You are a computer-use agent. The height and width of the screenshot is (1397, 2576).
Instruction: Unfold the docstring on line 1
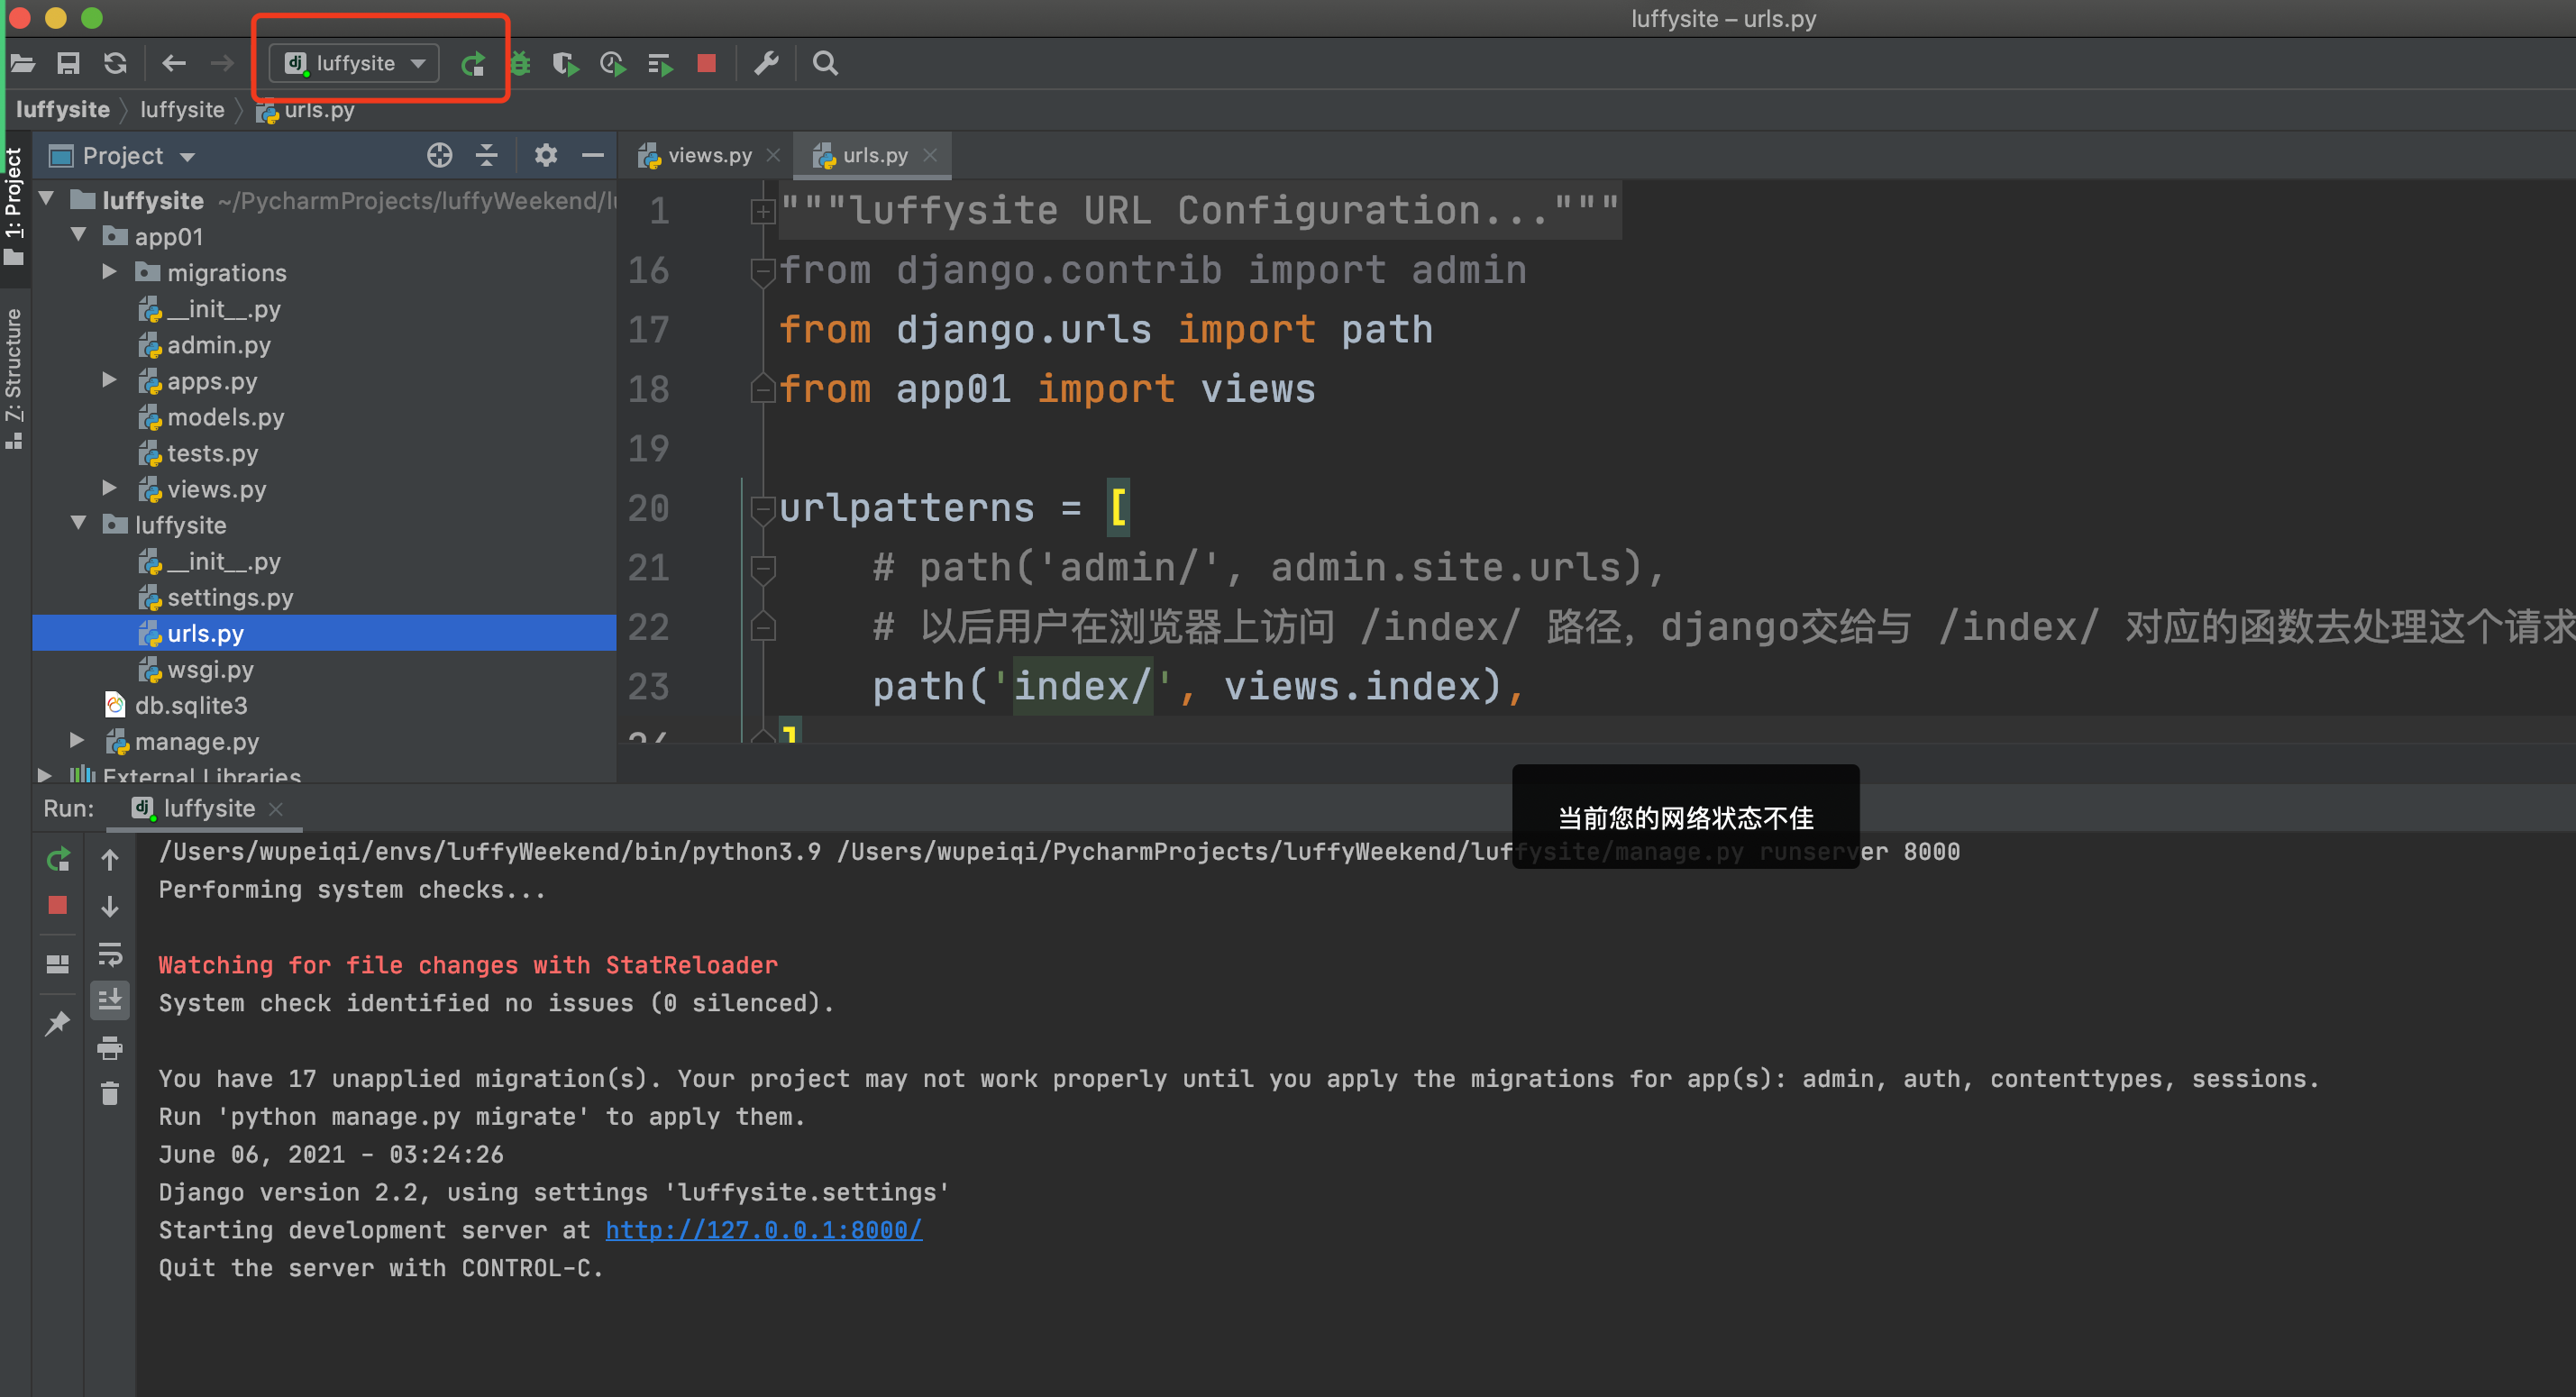[763, 211]
